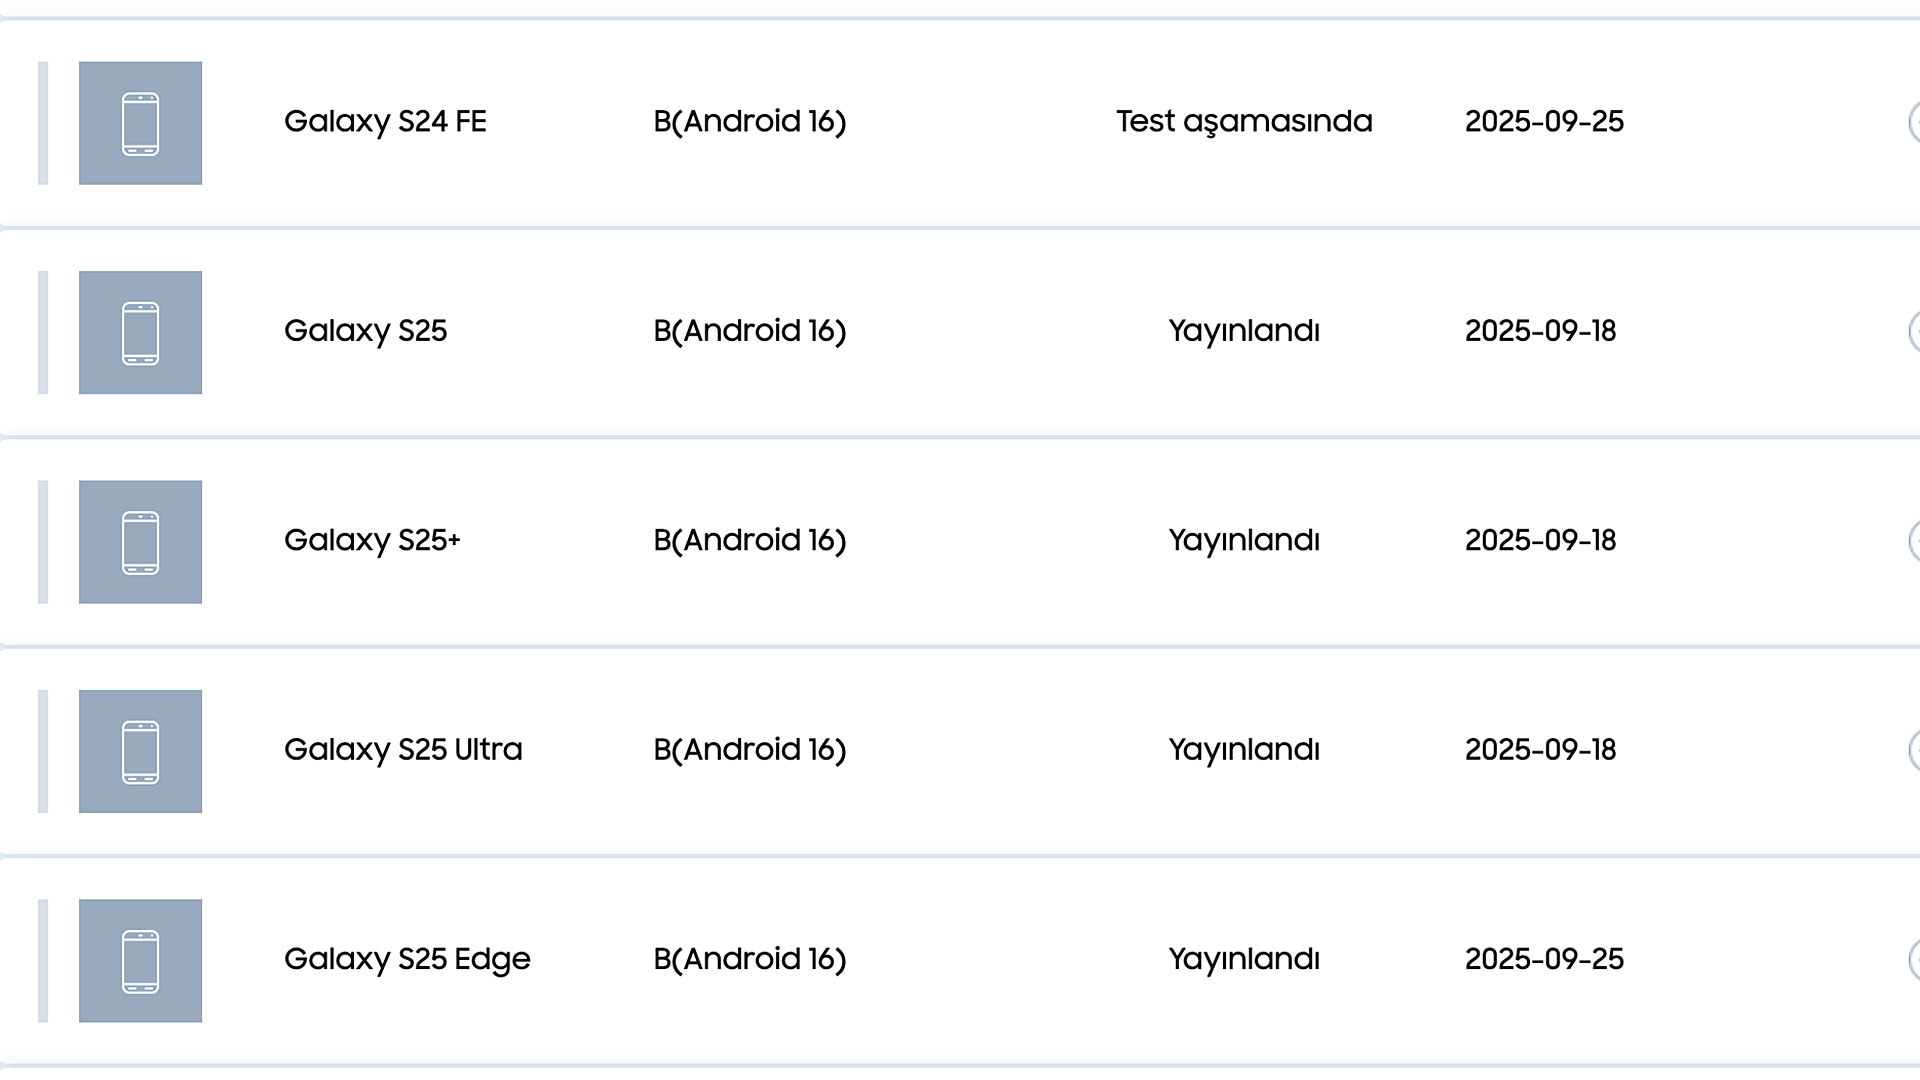
Task: Click the Galaxy S25 phone thumbnail icon
Action: point(140,332)
